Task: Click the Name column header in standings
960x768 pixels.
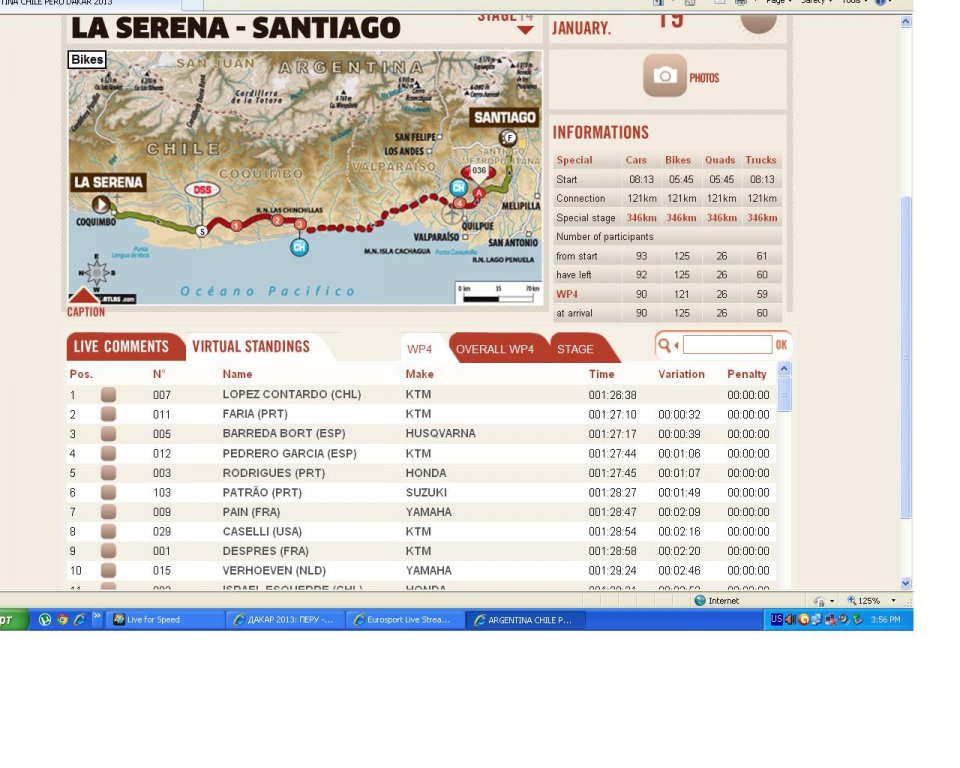Action: [238, 374]
